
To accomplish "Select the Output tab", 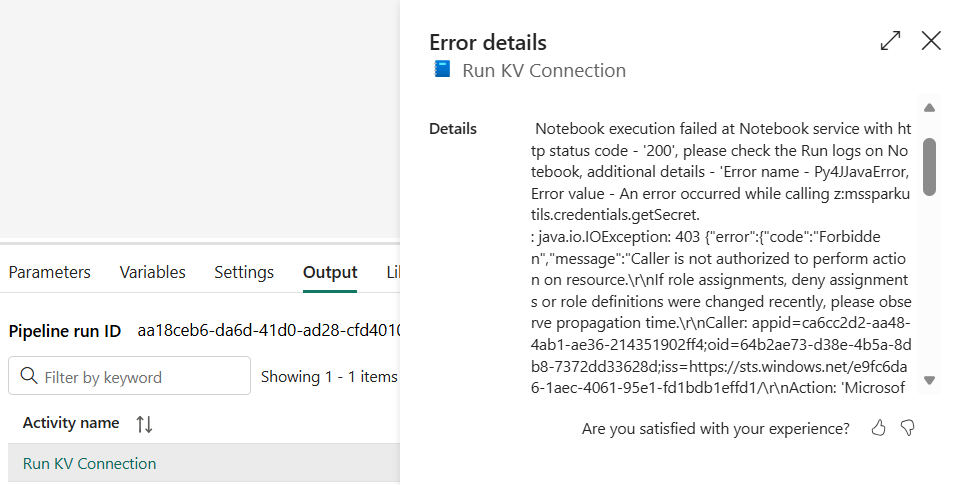I will 330,272.
